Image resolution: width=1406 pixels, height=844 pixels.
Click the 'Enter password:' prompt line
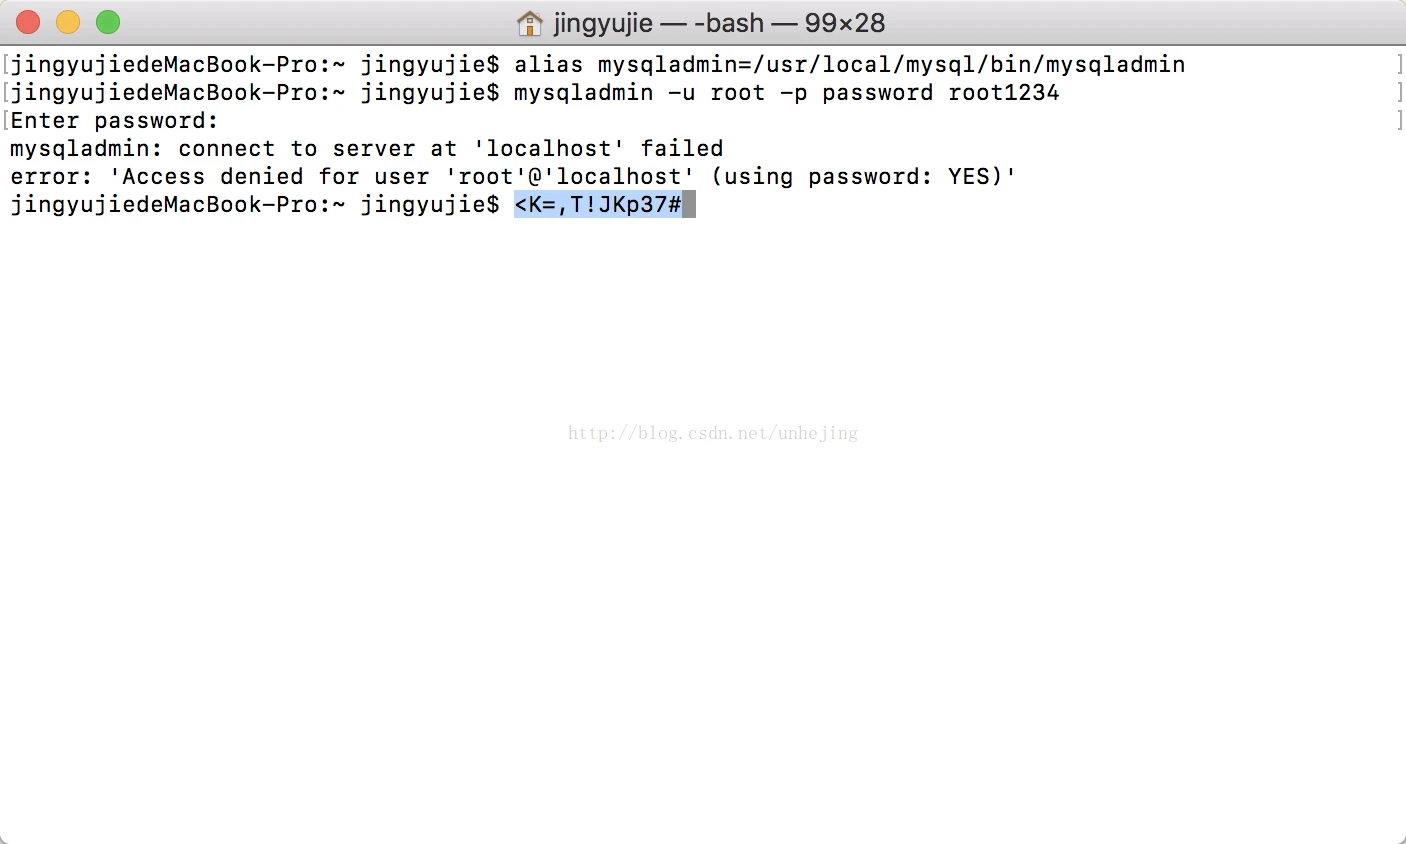click(114, 121)
